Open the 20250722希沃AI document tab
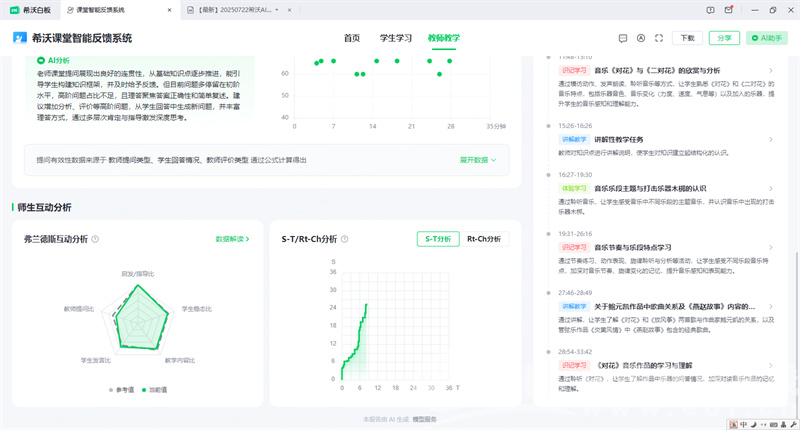Screen dimensions: 800x430 pos(240,10)
